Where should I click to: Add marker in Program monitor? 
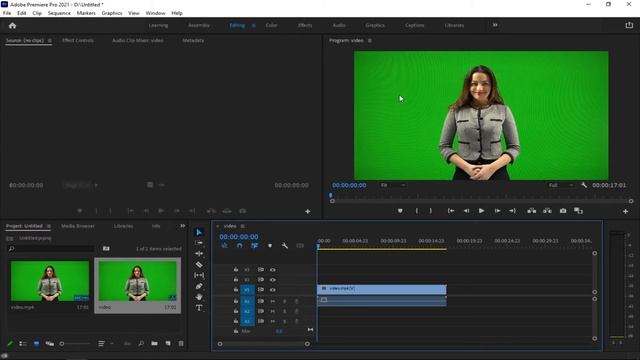(400, 211)
